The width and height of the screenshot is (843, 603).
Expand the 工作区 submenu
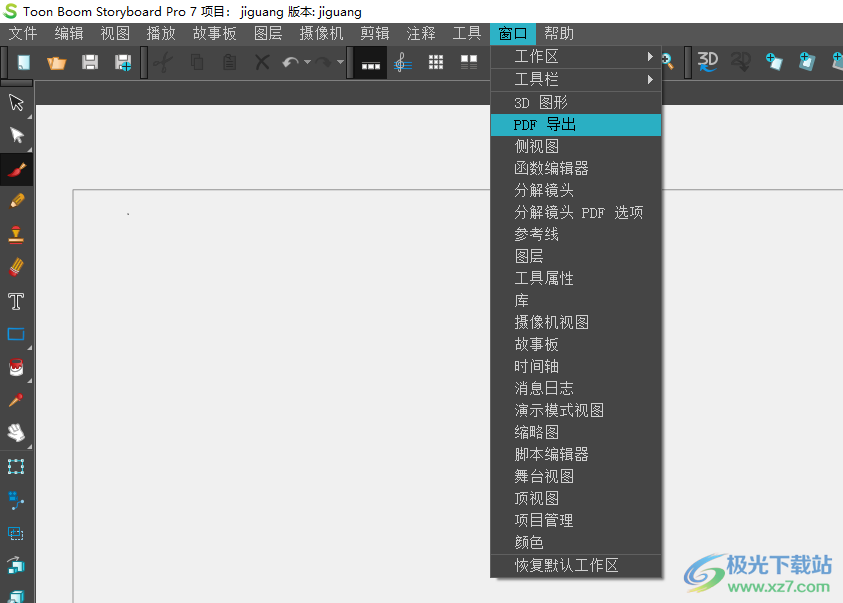click(576, 56)
